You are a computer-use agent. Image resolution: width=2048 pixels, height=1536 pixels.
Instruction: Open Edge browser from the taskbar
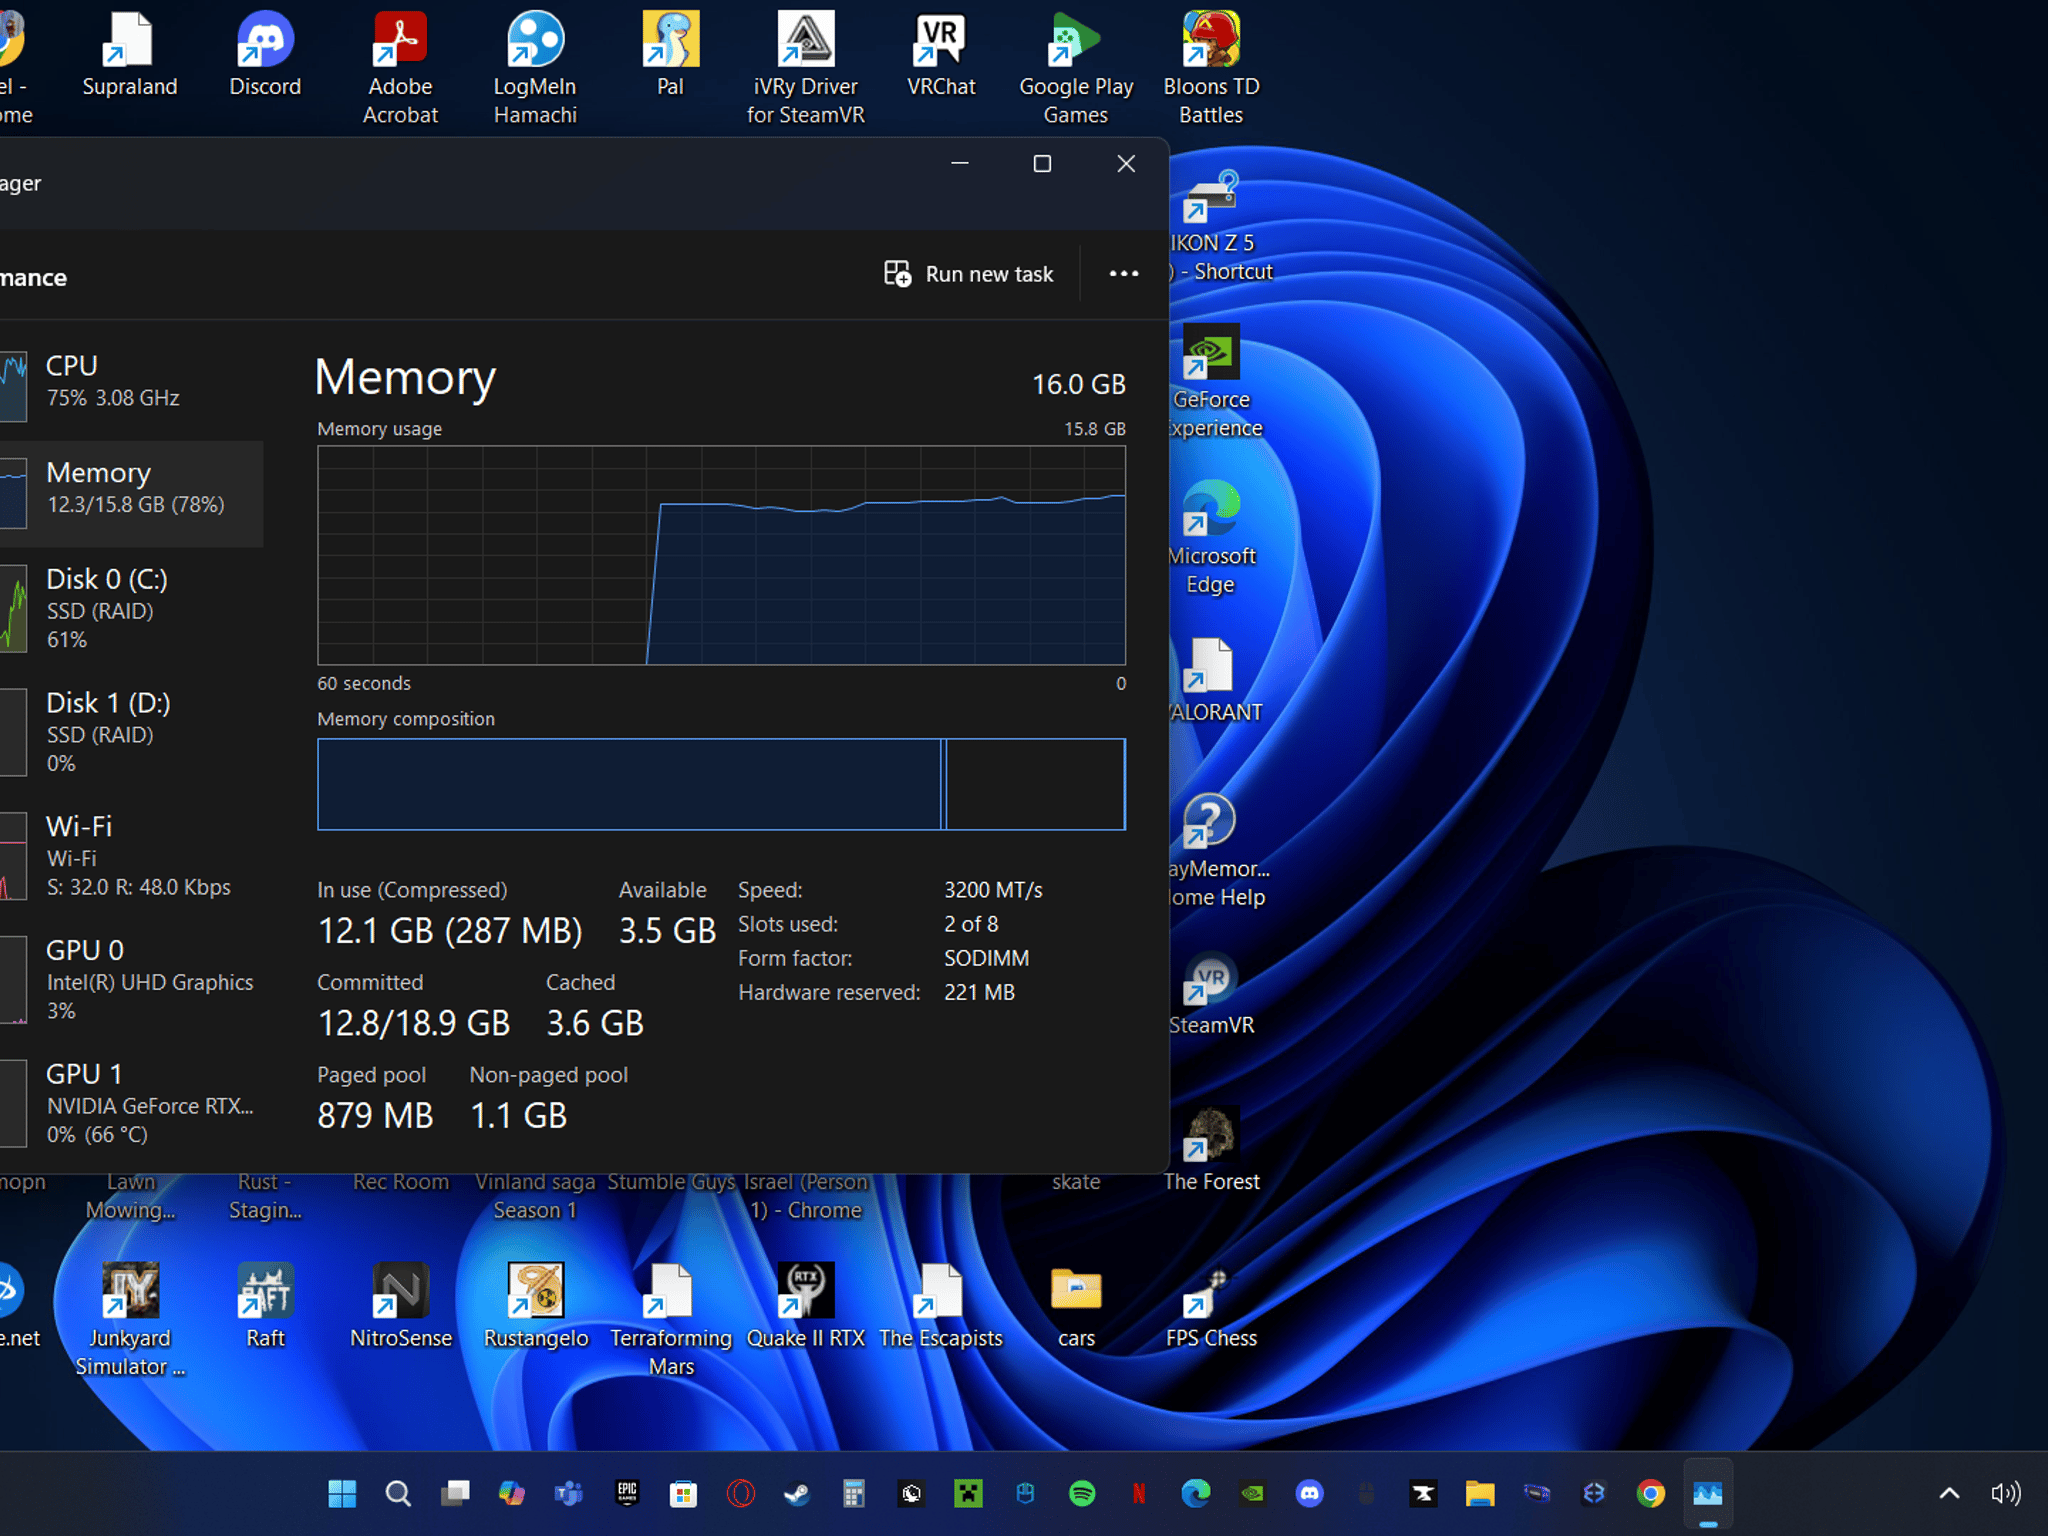point(1196,1493)
